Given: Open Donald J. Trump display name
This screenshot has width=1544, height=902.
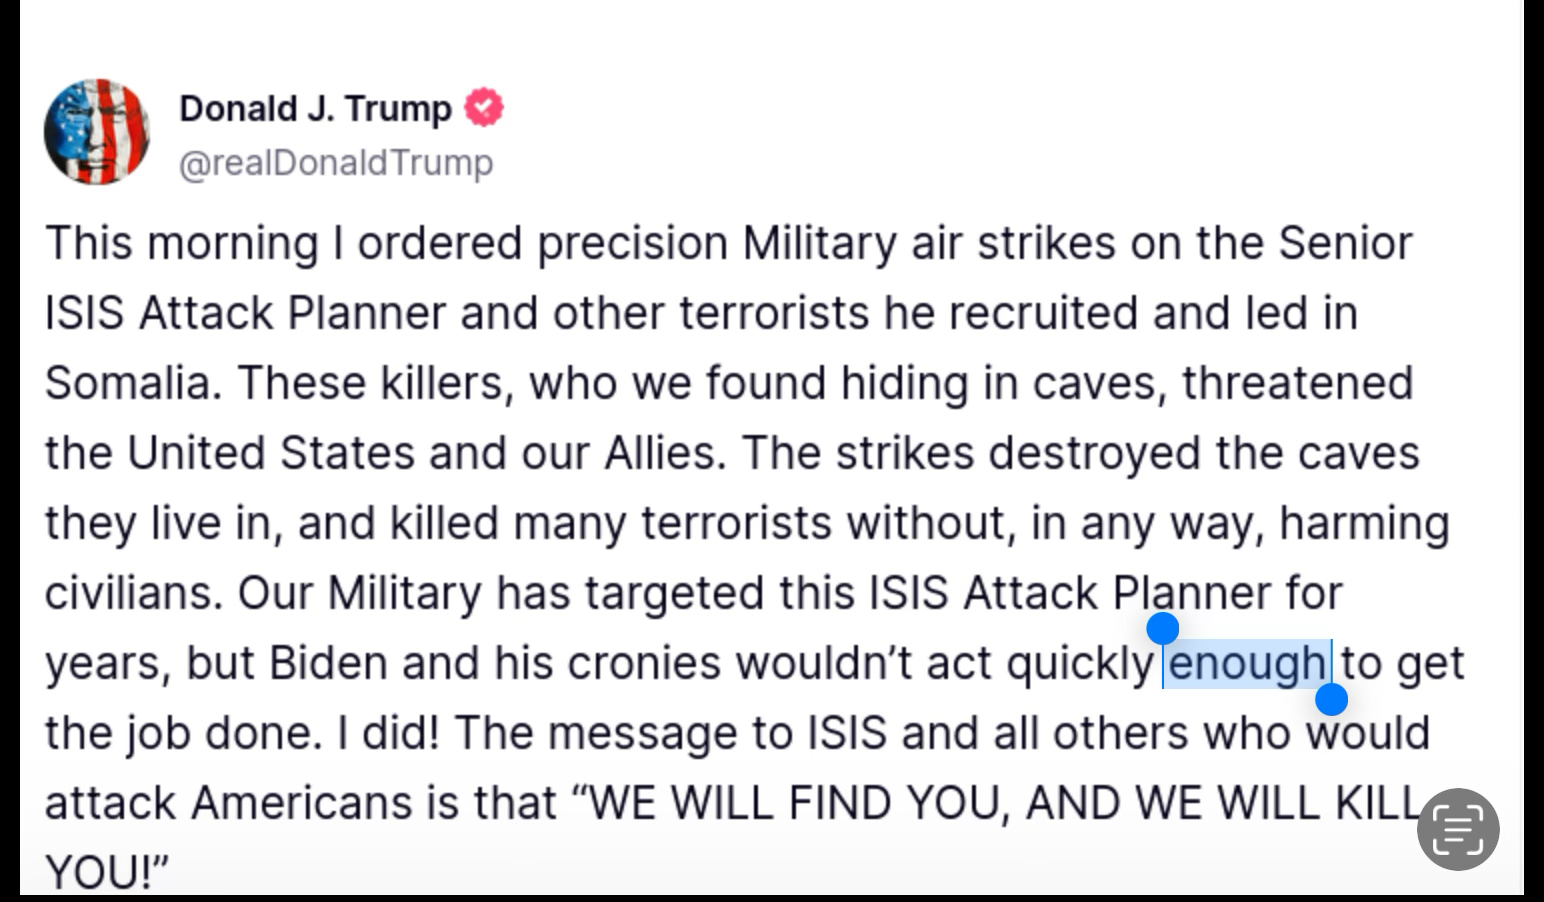Looking at the screenshot, I should 315,108.
